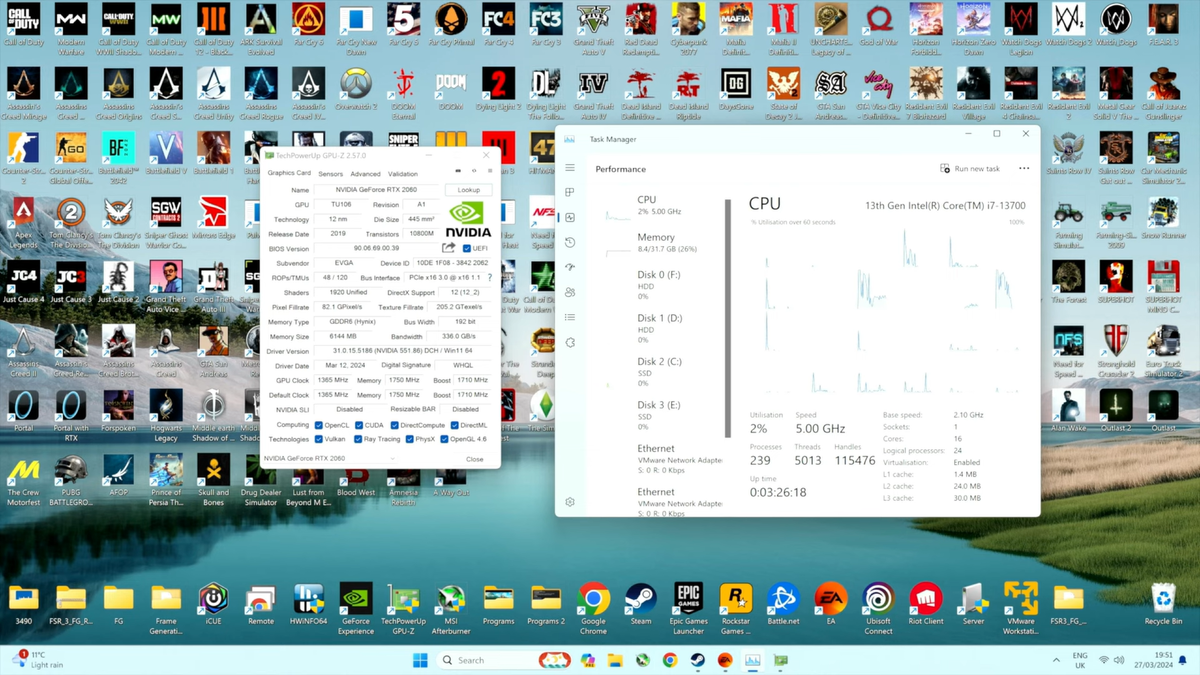Click BIOS export share icon in GPU-Z

[449, 248]
